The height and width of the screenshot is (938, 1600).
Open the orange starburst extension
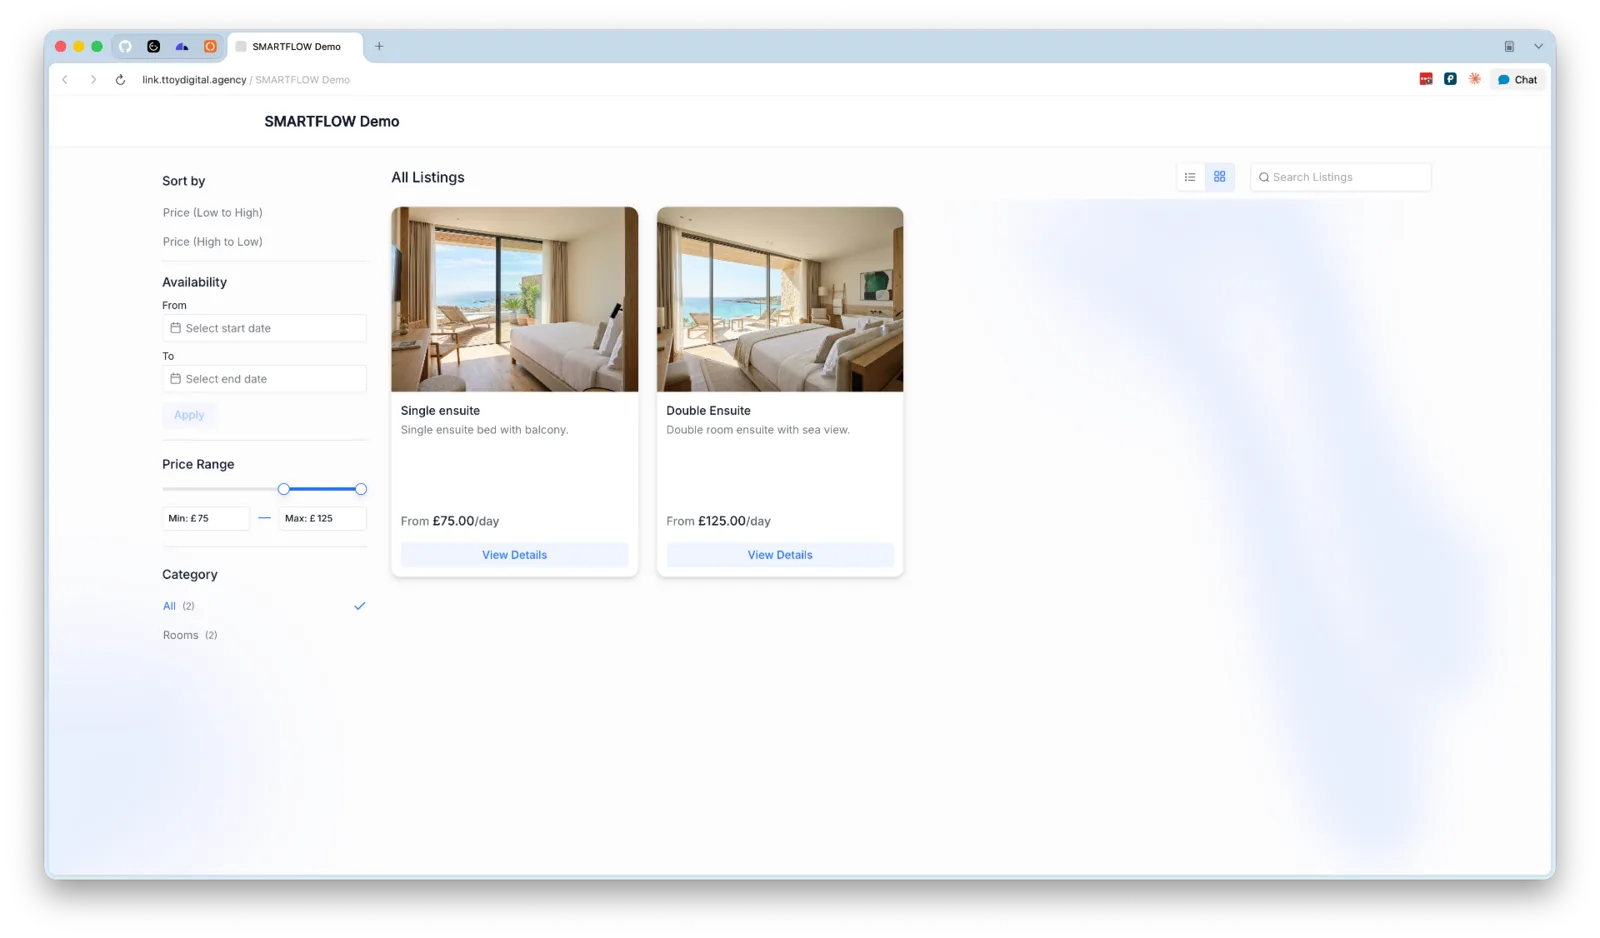click(x=1475, y=79)
